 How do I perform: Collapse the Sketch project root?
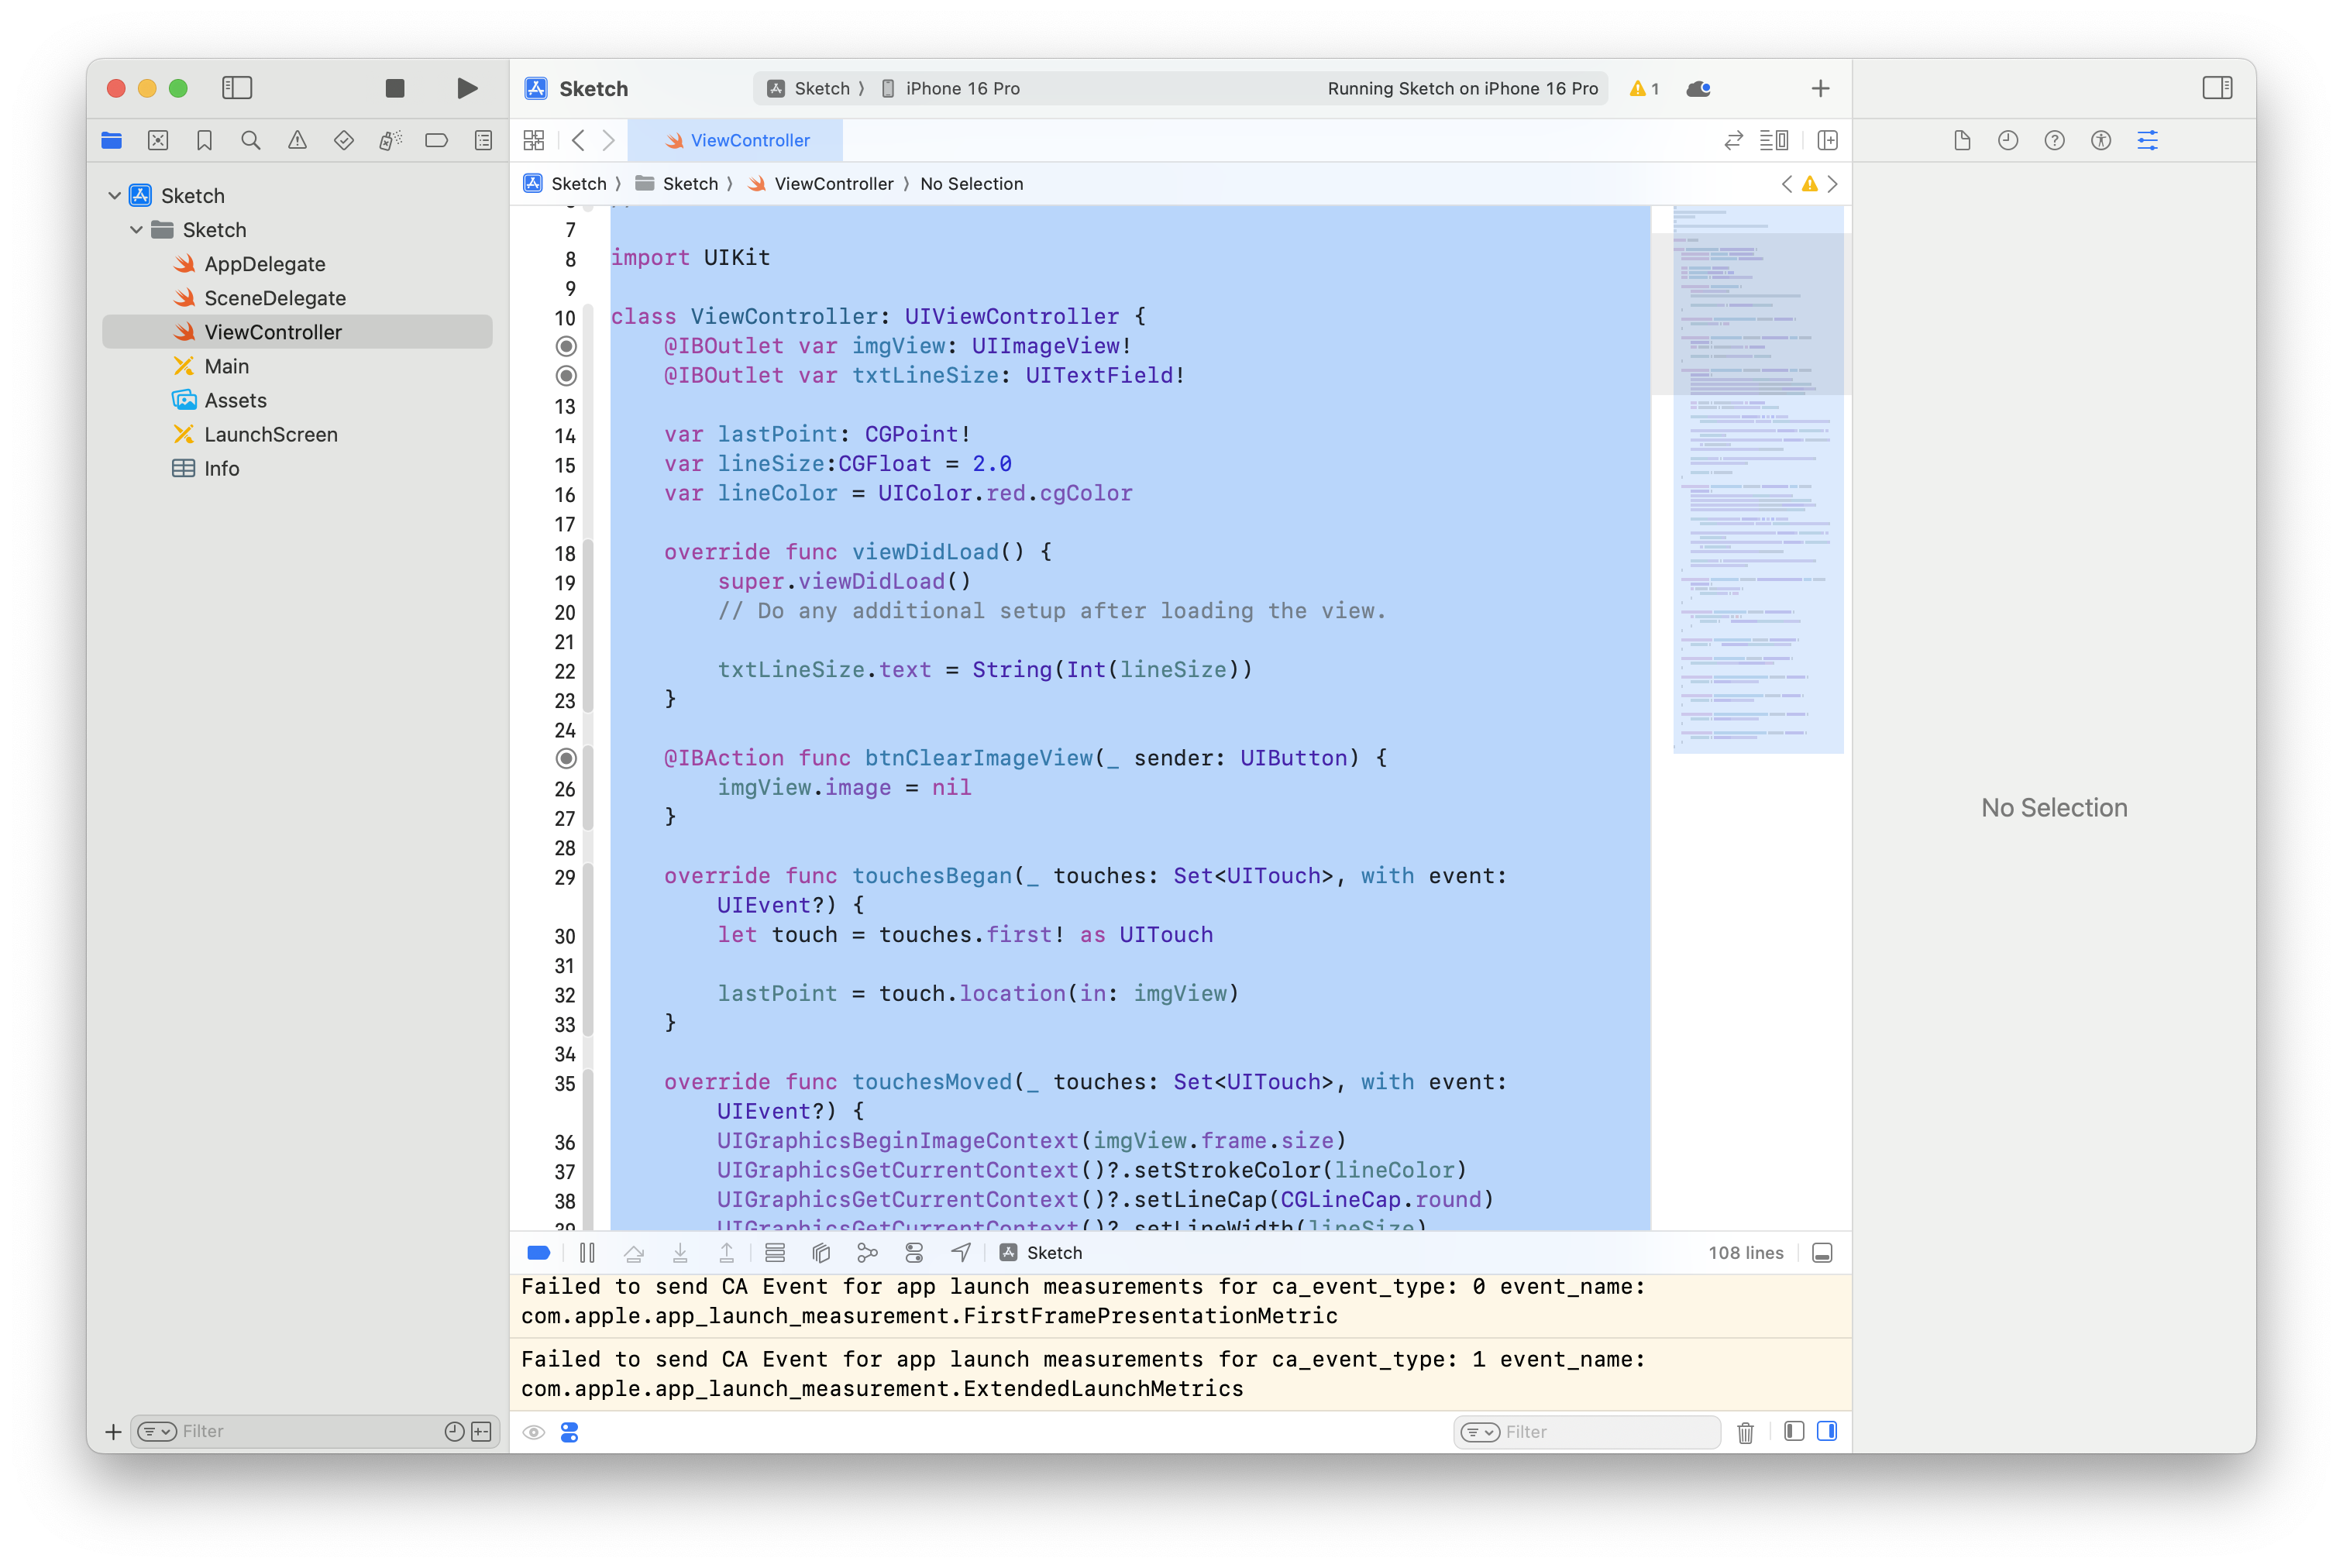point(114,196)
